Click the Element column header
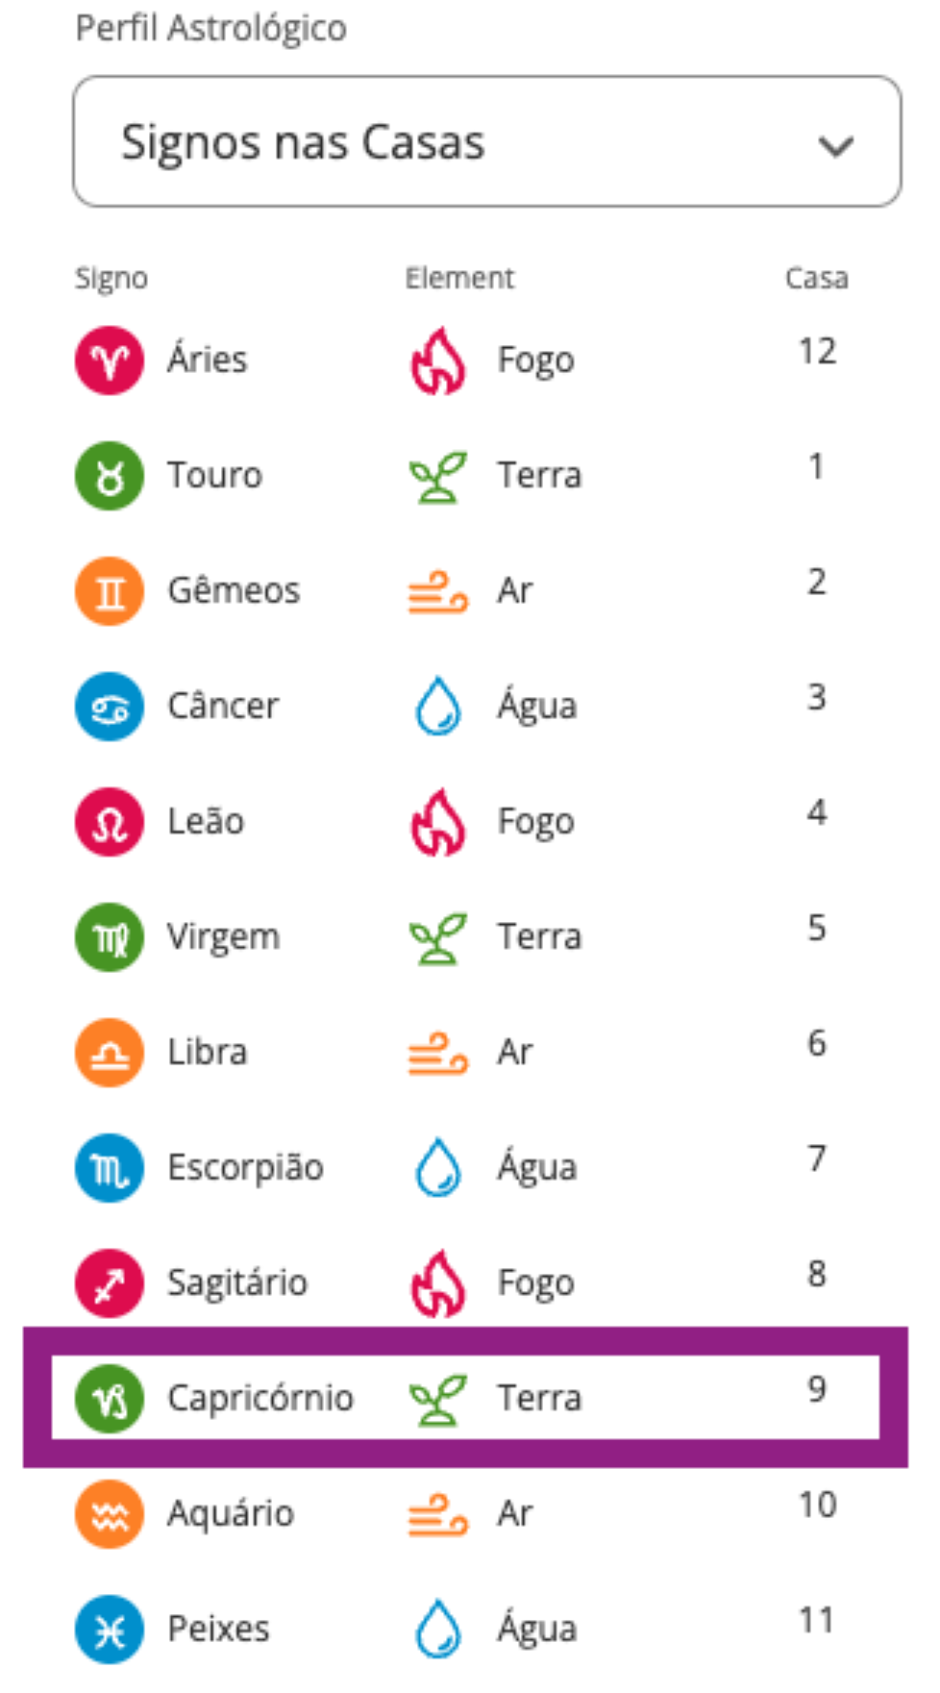The image size is (940, 1693). pos(459,277)
